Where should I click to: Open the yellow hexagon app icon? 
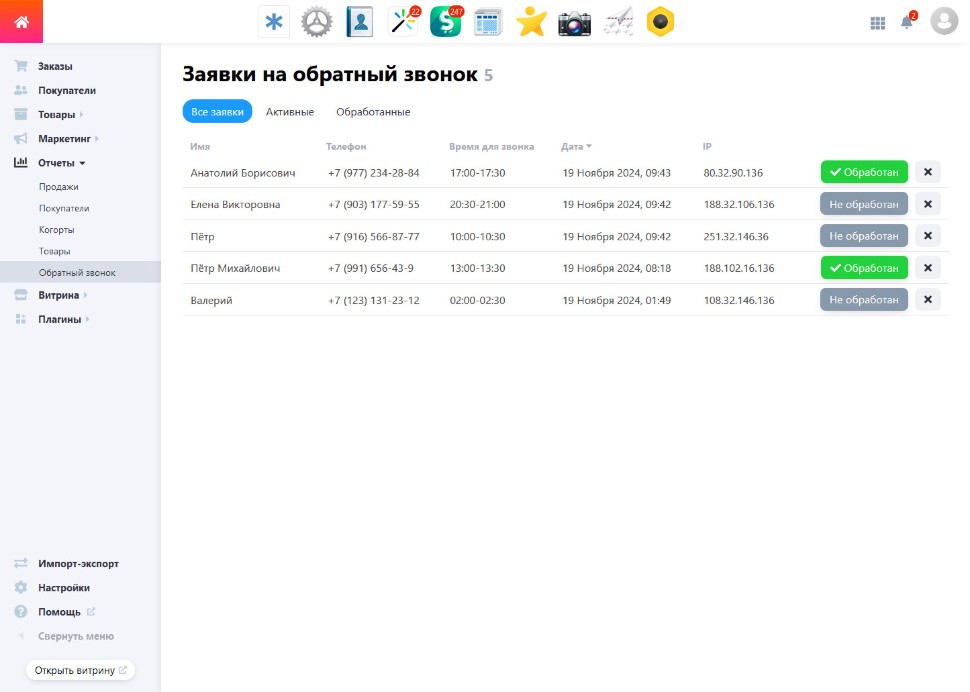coord(660,22)
